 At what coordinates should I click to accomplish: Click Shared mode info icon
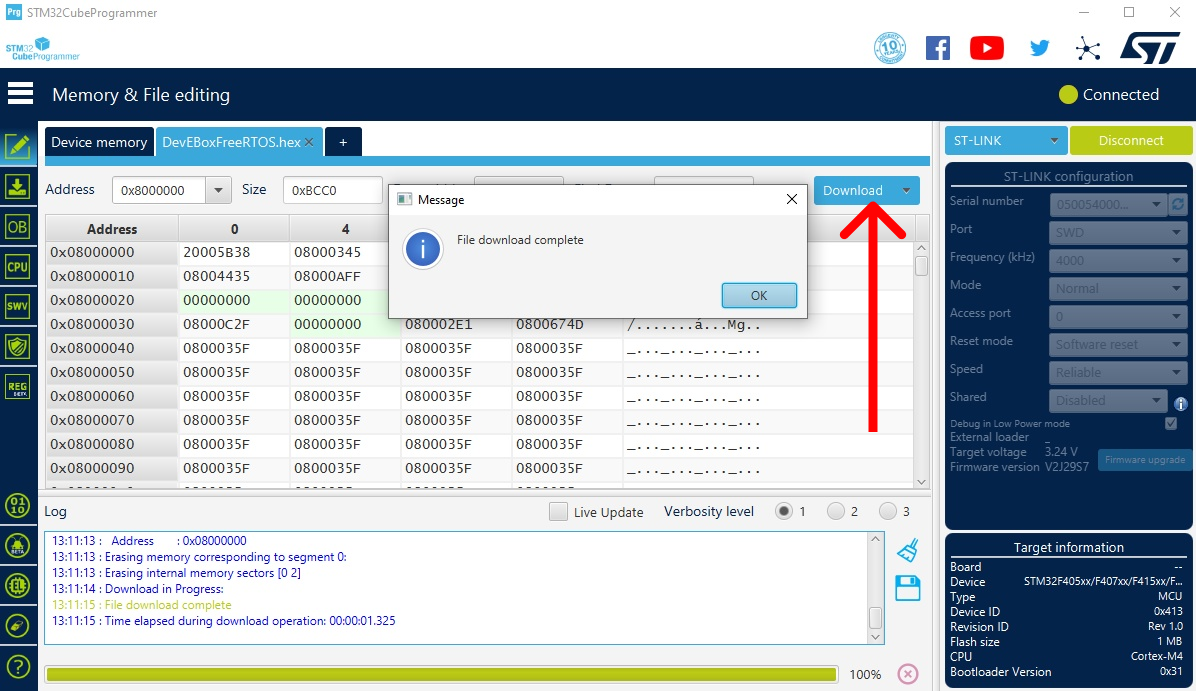1180,403
